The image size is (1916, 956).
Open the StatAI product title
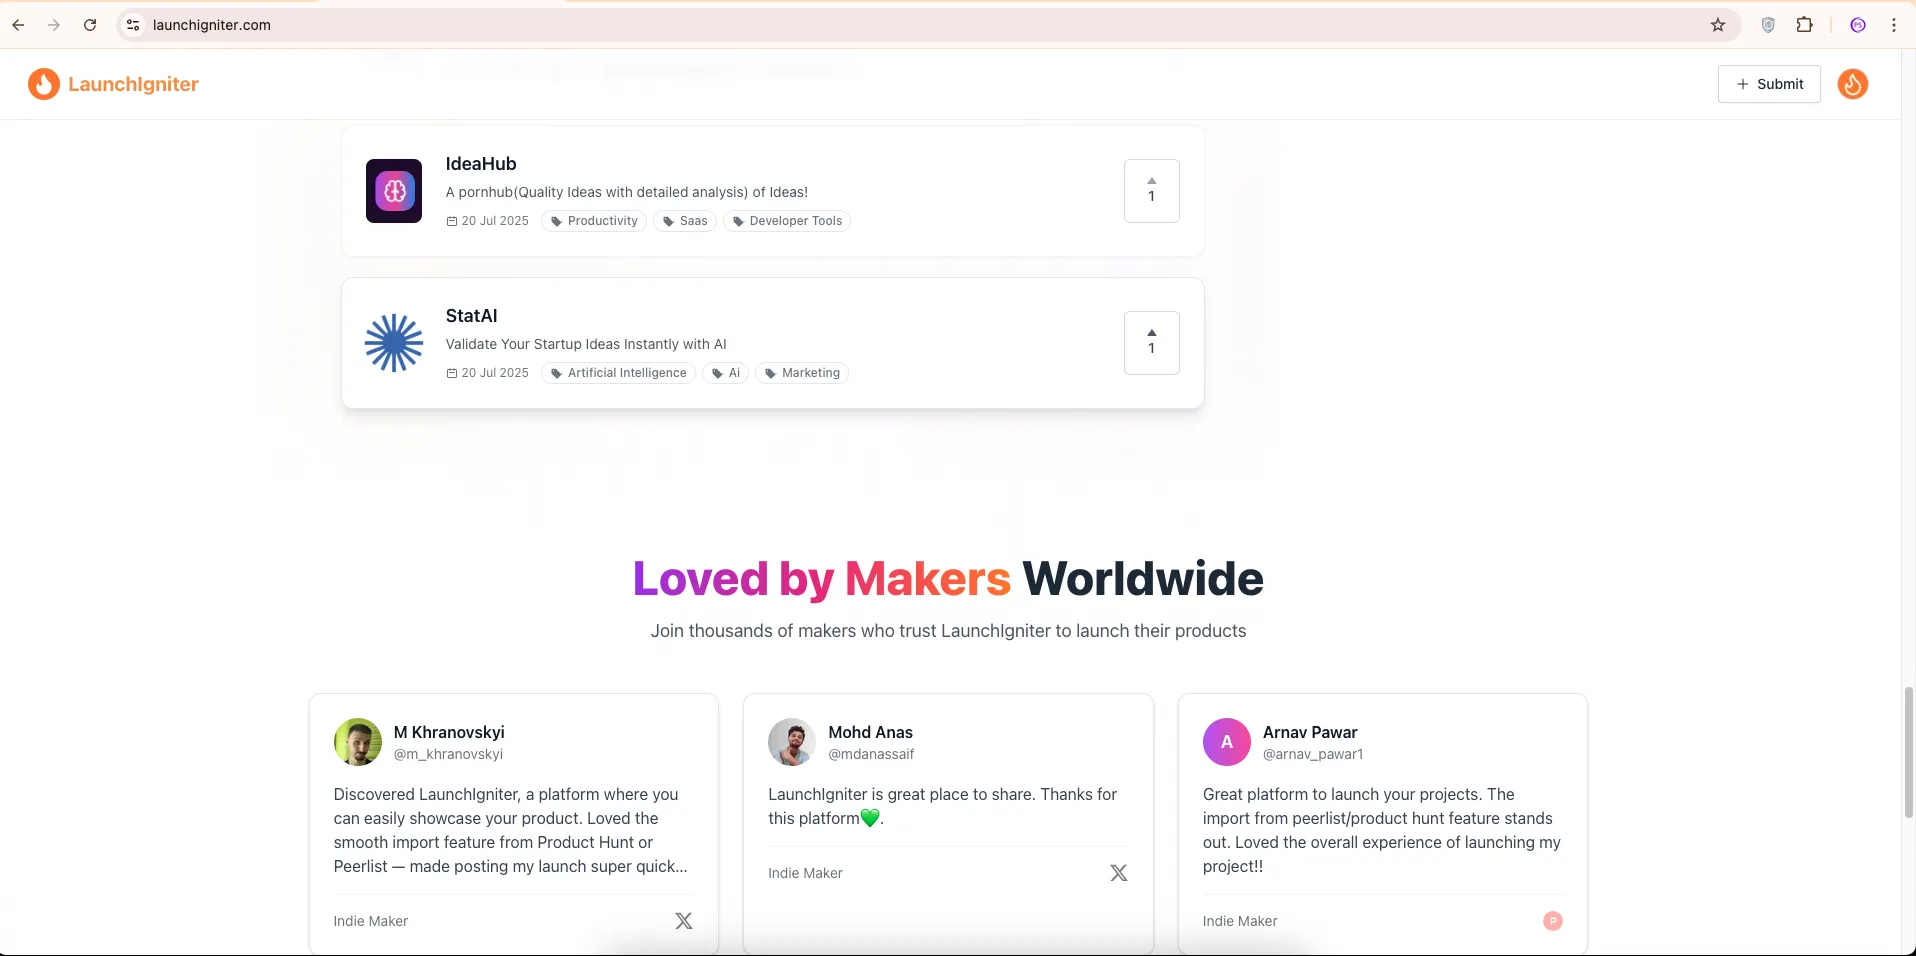click(x=471, y=316)
